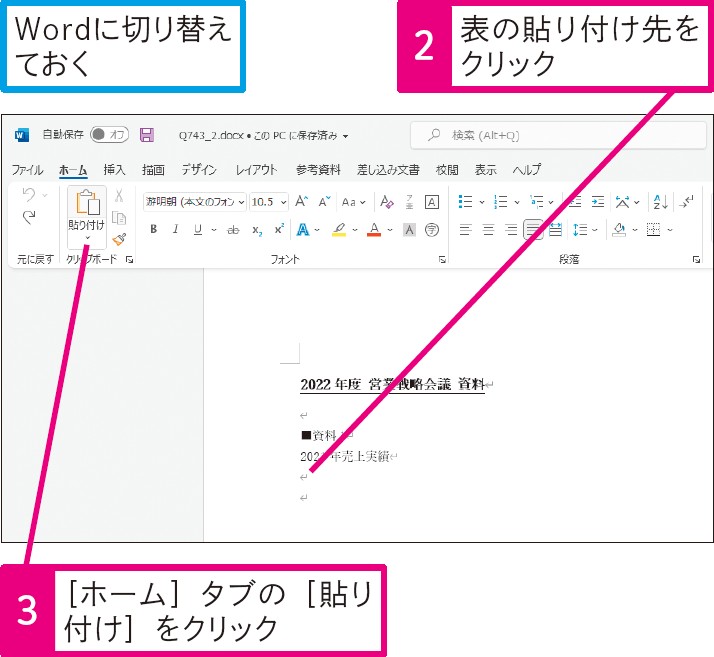This screenshot has width=714, height=657.
Task: Open the 差し込み文書 tab
Action: coord(388,170)
